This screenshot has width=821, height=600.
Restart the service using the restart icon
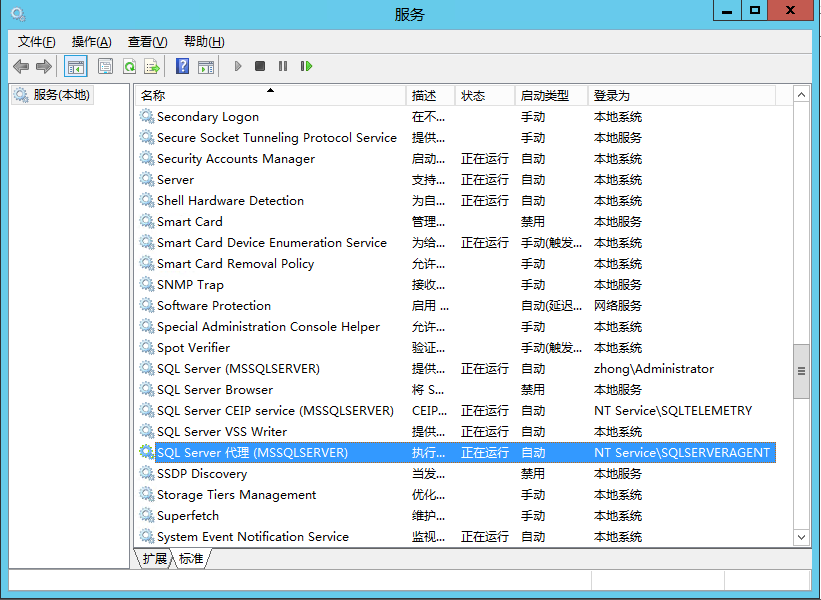click(306, 66)
